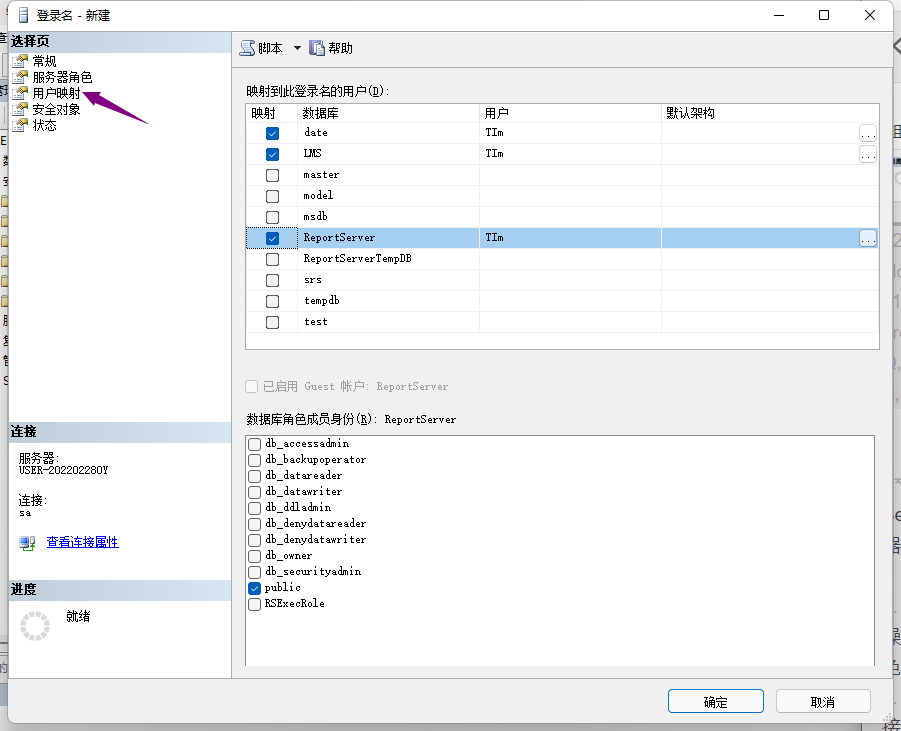Click the 确定 button
Screen dimensions: 901x731
715,702
